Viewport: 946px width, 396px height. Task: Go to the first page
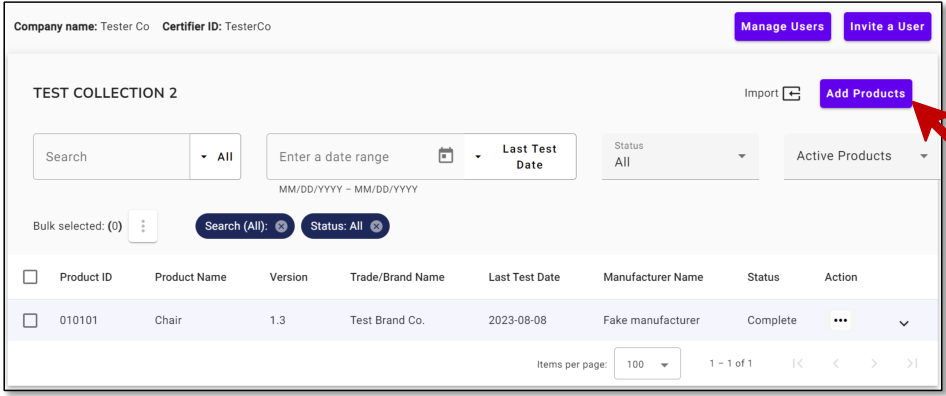pos(798,363)
